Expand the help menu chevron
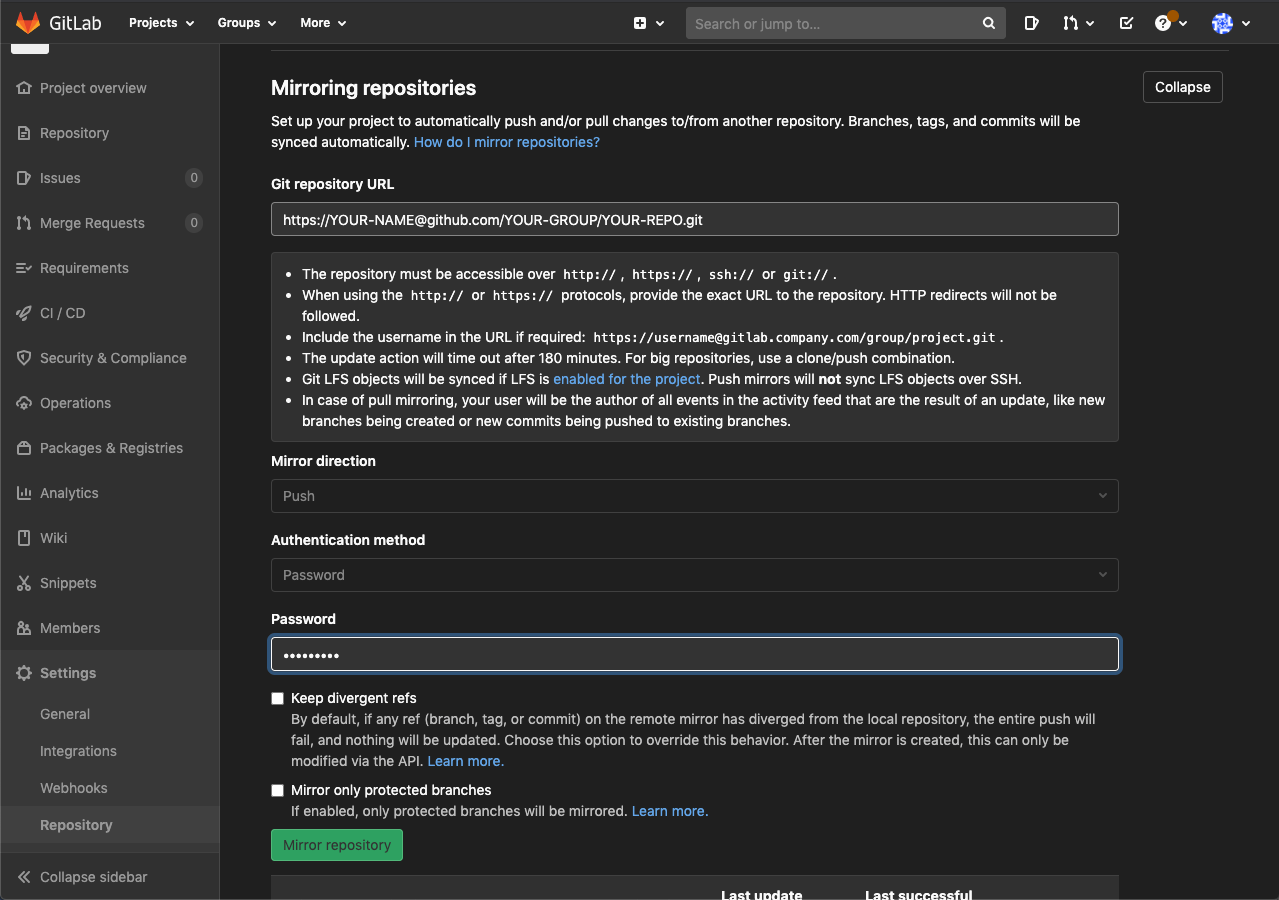The image size is (1279, 900). [x=1183, y=23]
